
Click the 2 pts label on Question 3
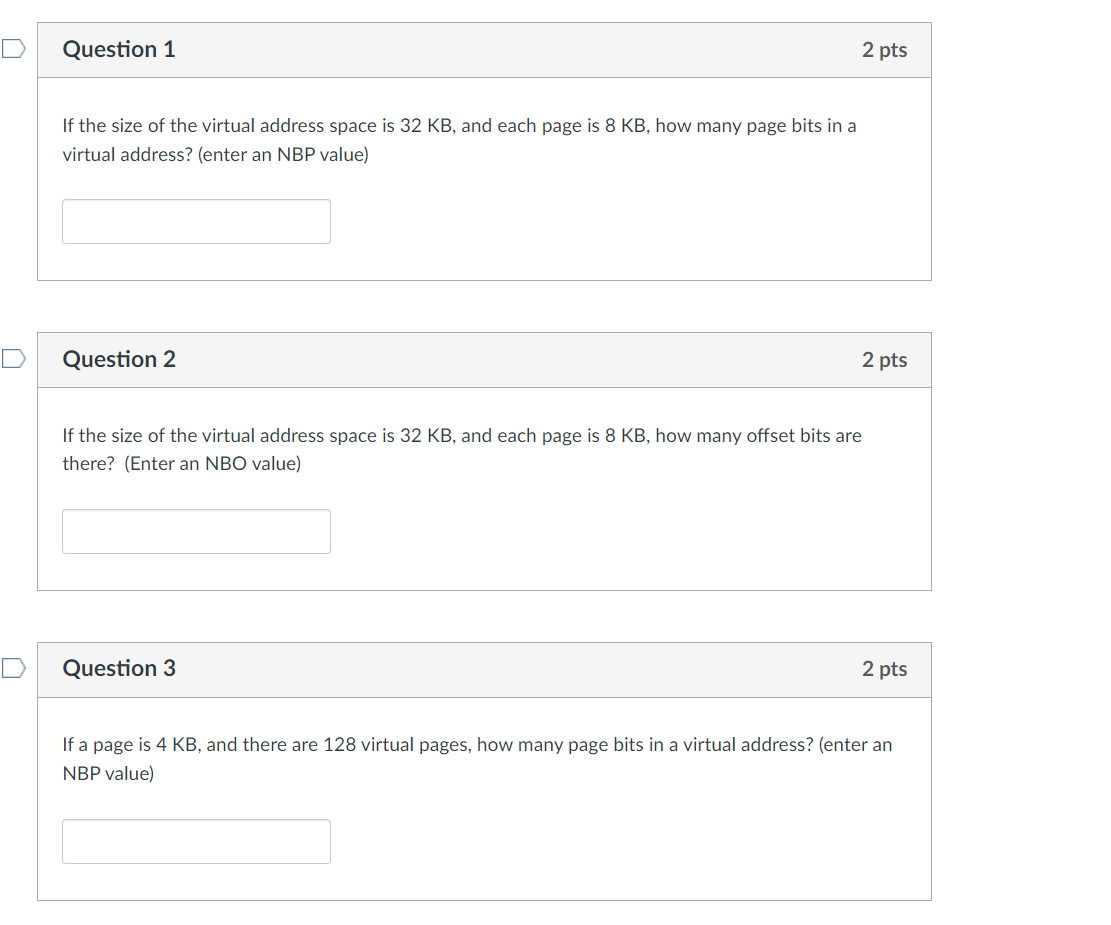point(884,668)
